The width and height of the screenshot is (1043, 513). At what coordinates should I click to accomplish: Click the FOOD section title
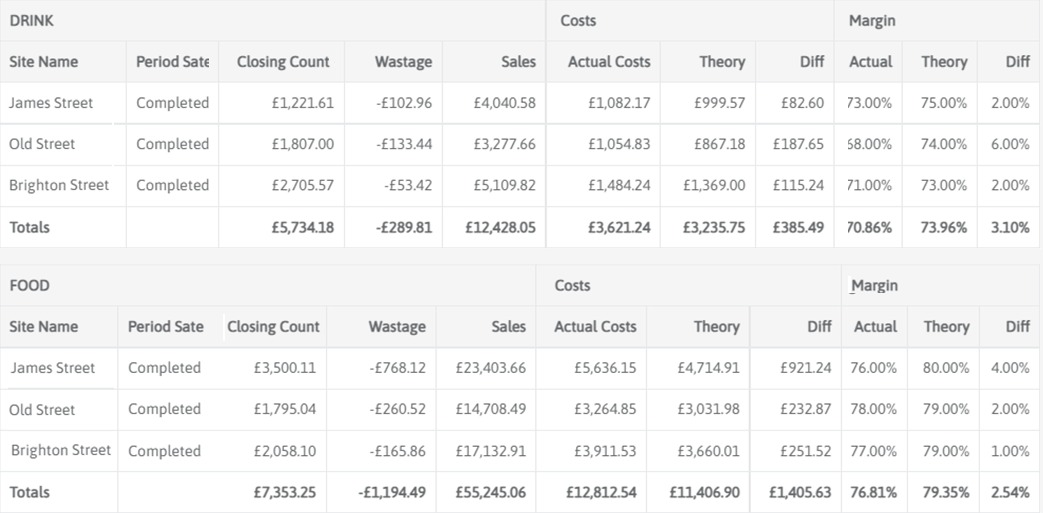point(29,286)
